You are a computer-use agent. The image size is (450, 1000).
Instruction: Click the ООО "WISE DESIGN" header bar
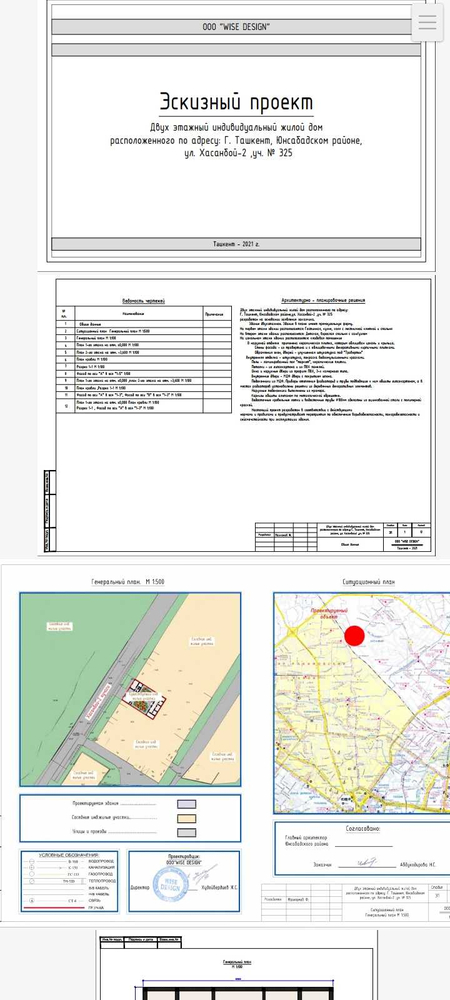click(236, 27)
